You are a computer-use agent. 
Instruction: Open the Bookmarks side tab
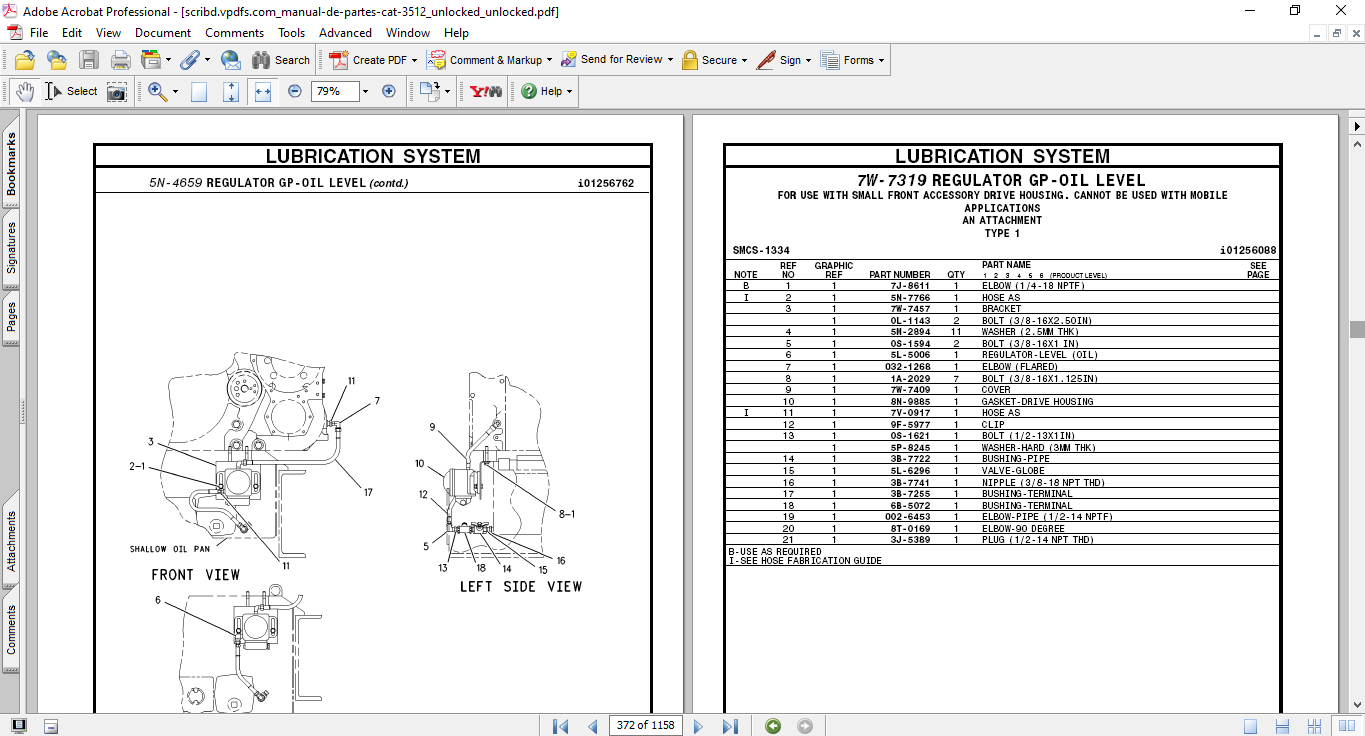coord(12,164)
